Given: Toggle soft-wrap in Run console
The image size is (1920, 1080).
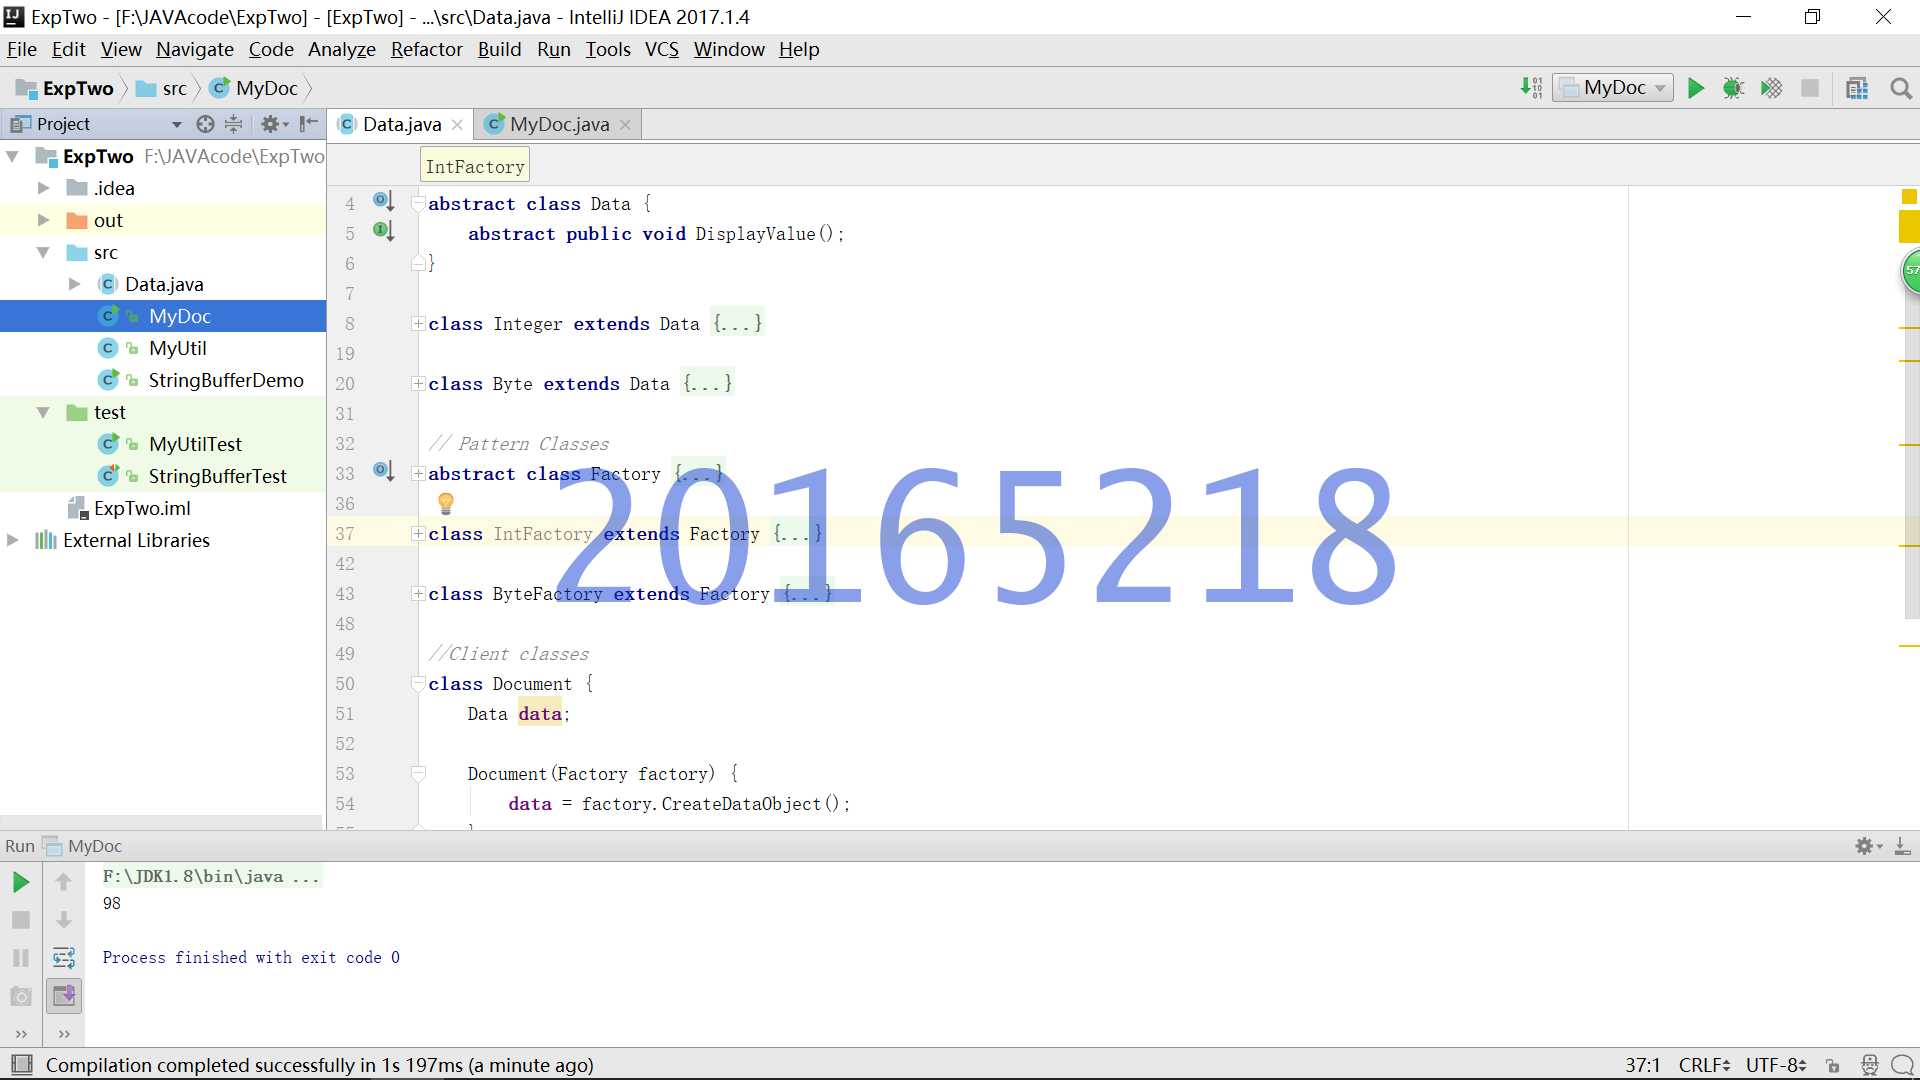Looking at the screenshot, I should [63, 958].
